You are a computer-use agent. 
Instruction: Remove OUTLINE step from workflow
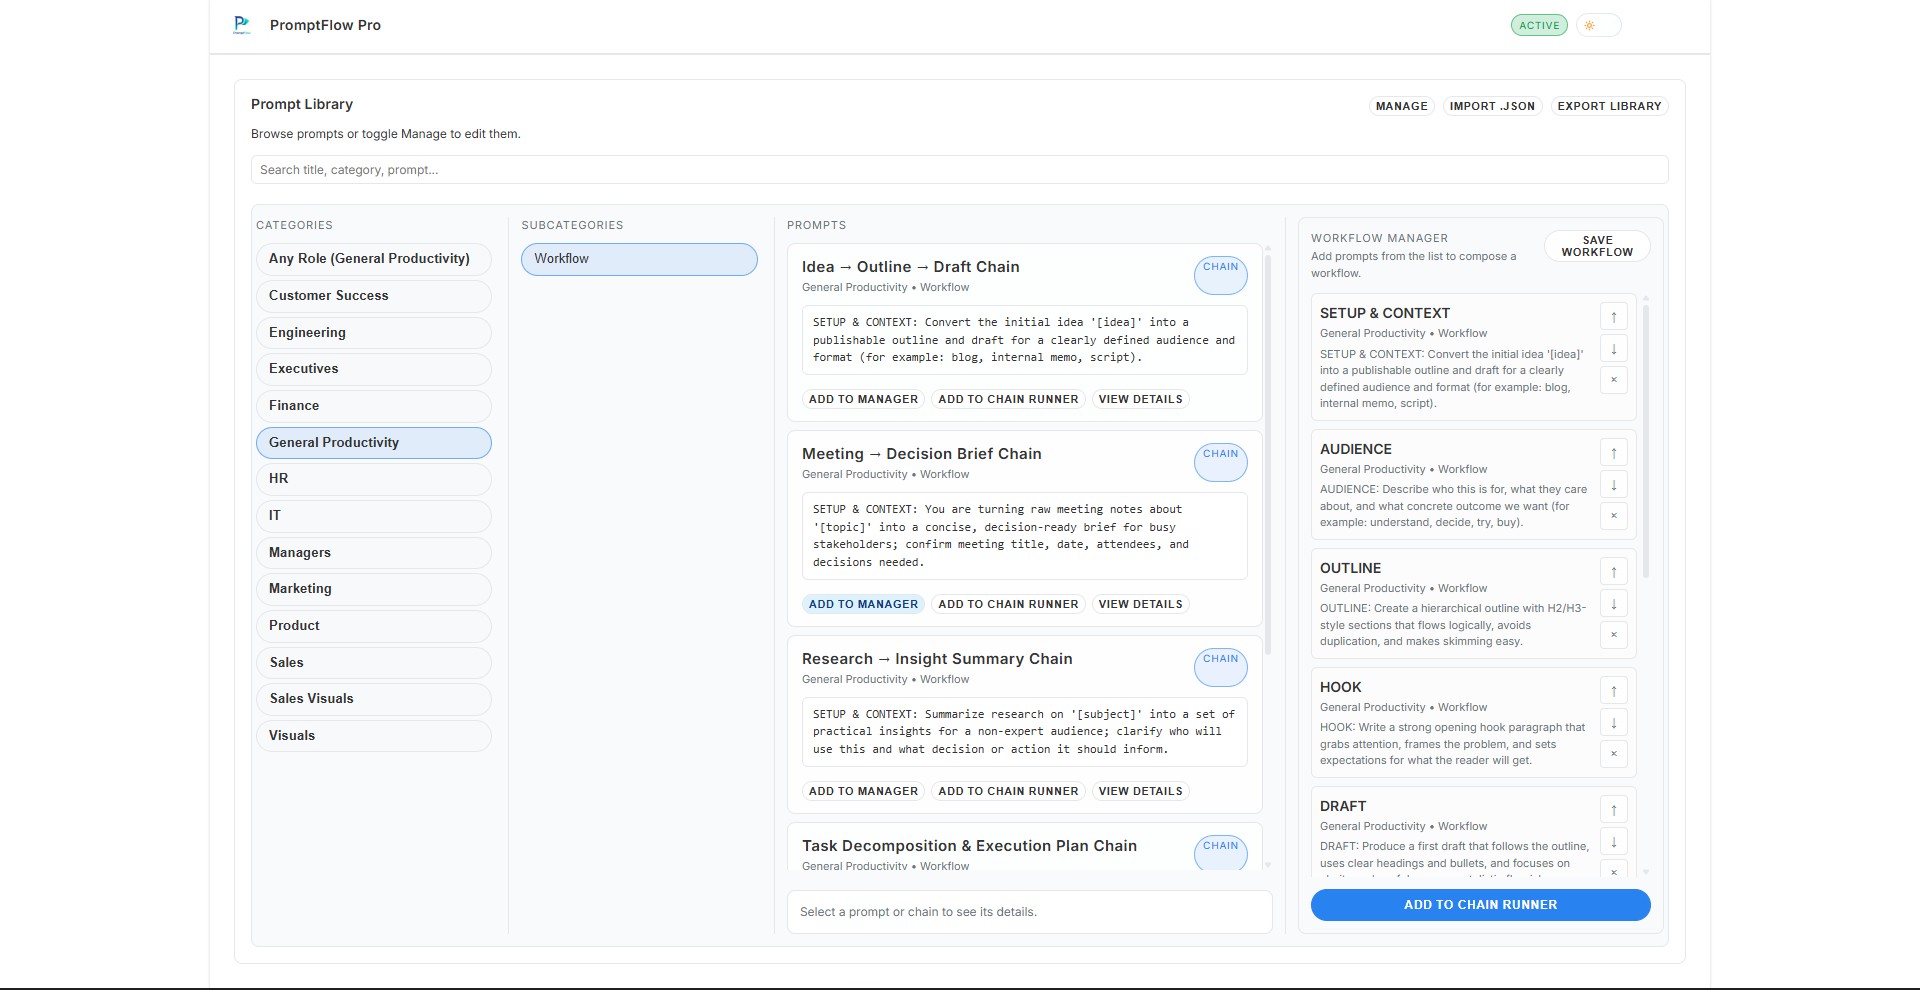point(1613,635)
